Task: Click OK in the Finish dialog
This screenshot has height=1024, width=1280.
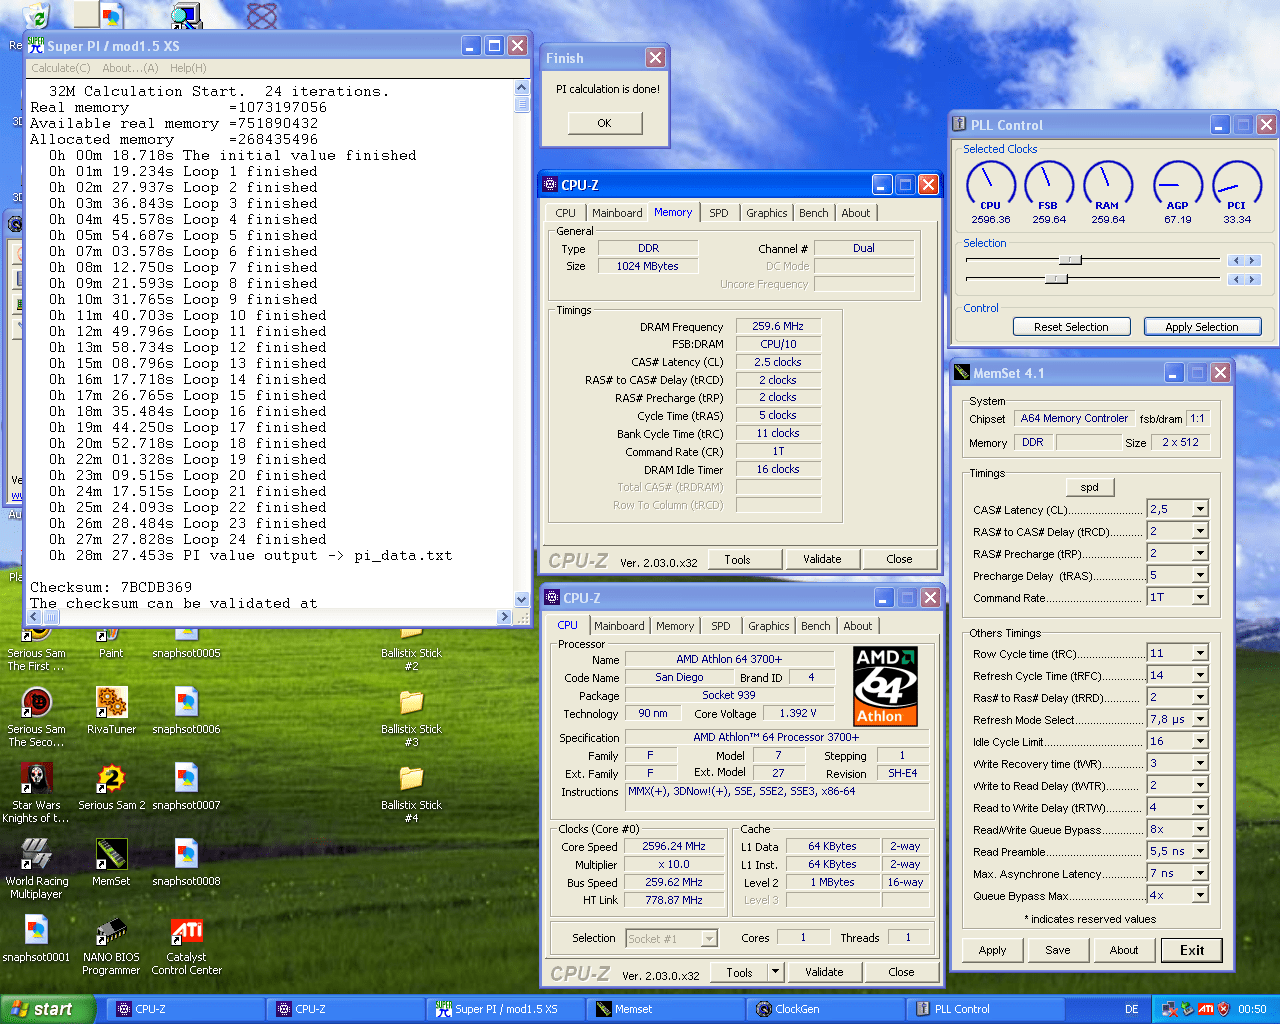Action: [x=604, y=123]
